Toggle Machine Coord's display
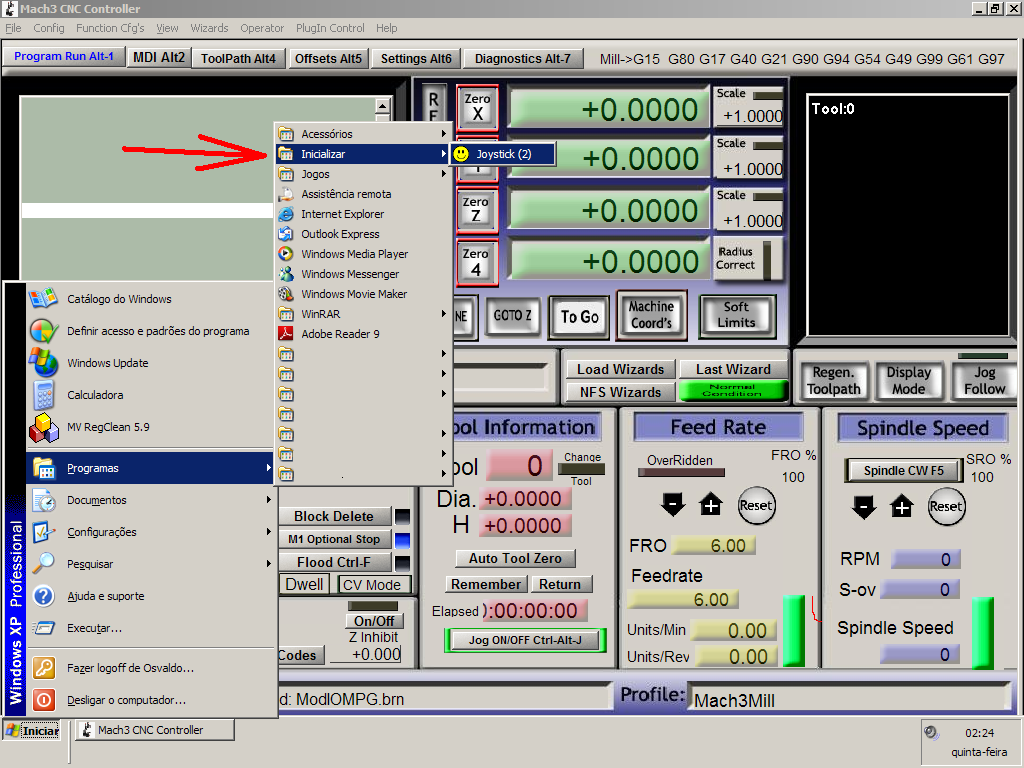The height and width of the screenshot is (768, 1024). (651, 315)
